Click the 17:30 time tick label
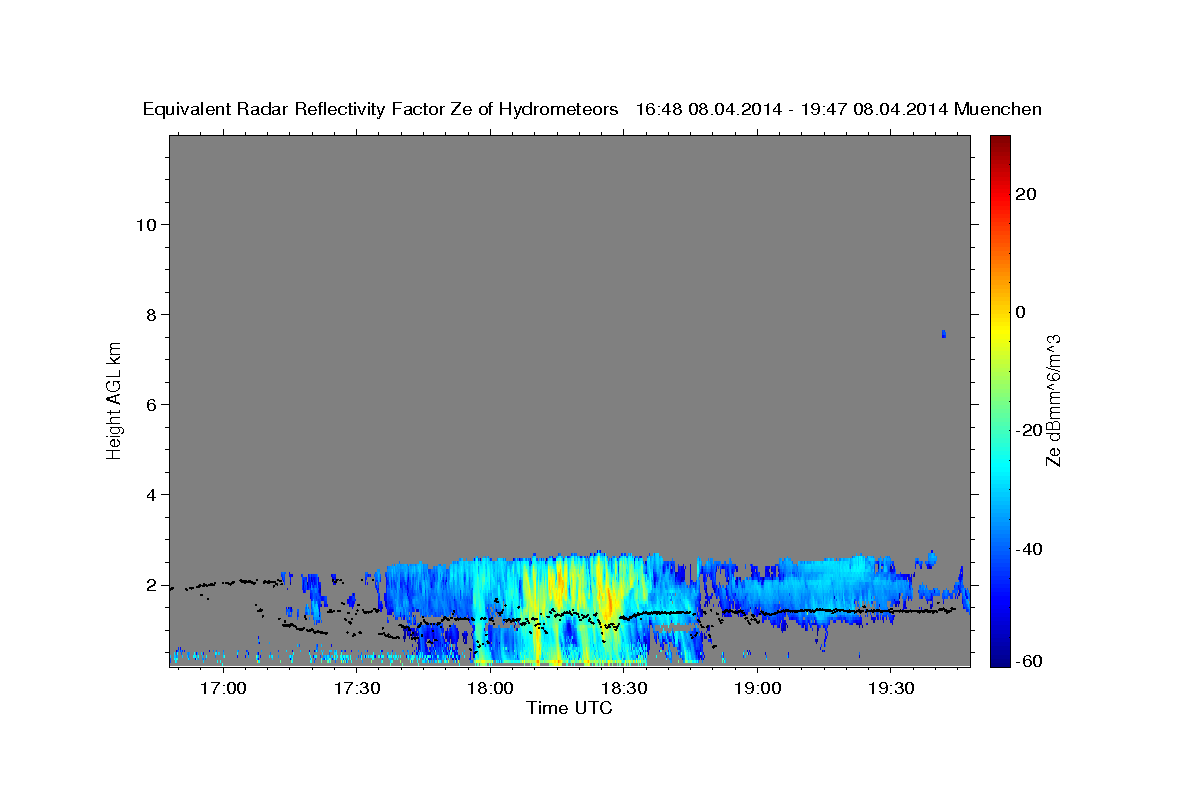The height and width of the screenshot is (800, 1200). coord(357,689)
